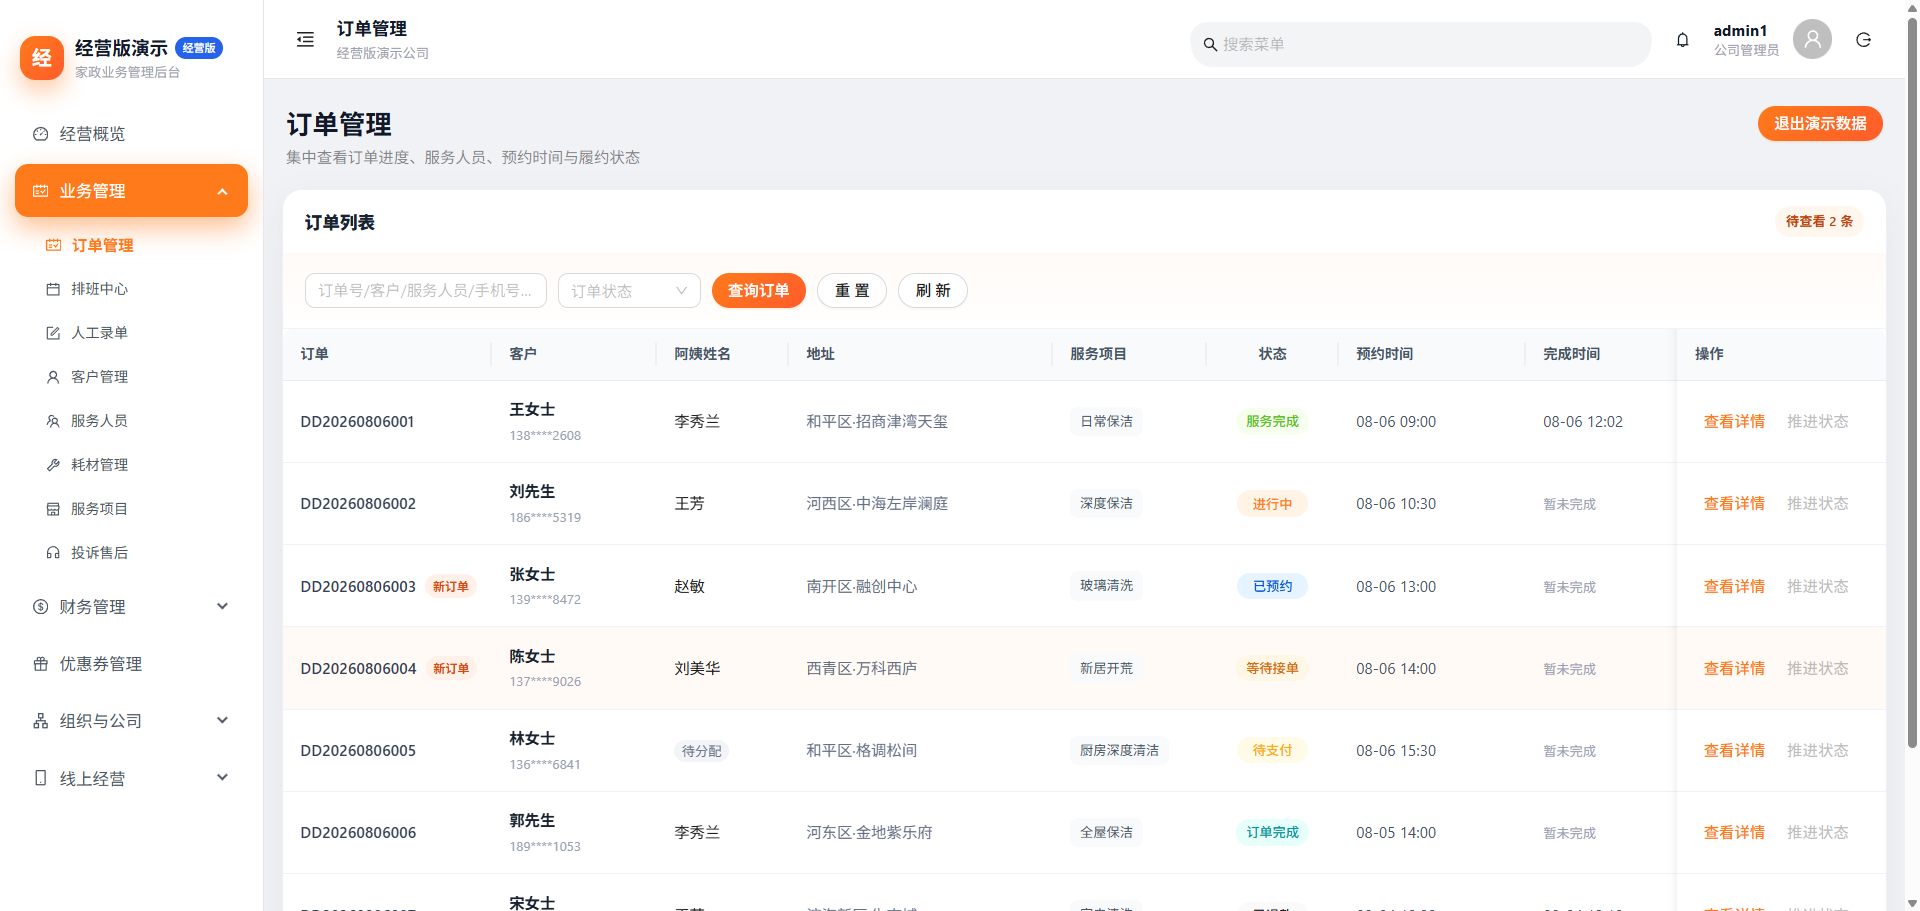Open 服务人员 menu item

pyautogui.click(x=131, y=421)
